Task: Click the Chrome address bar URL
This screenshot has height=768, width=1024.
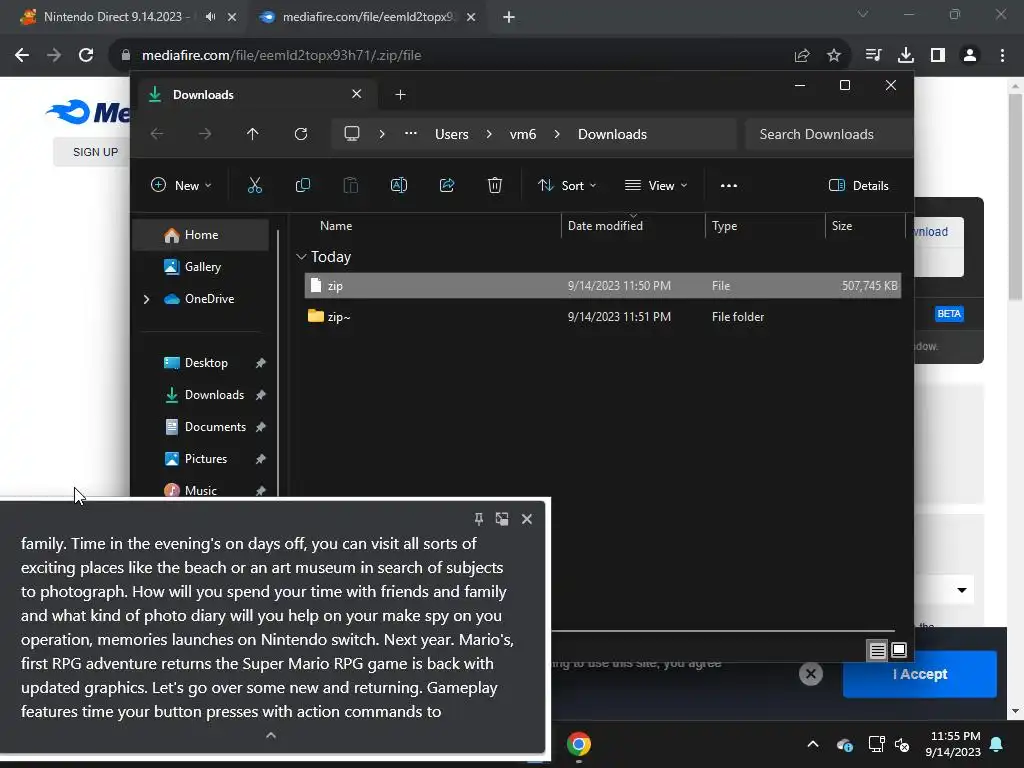Action: tap(281, 55)
